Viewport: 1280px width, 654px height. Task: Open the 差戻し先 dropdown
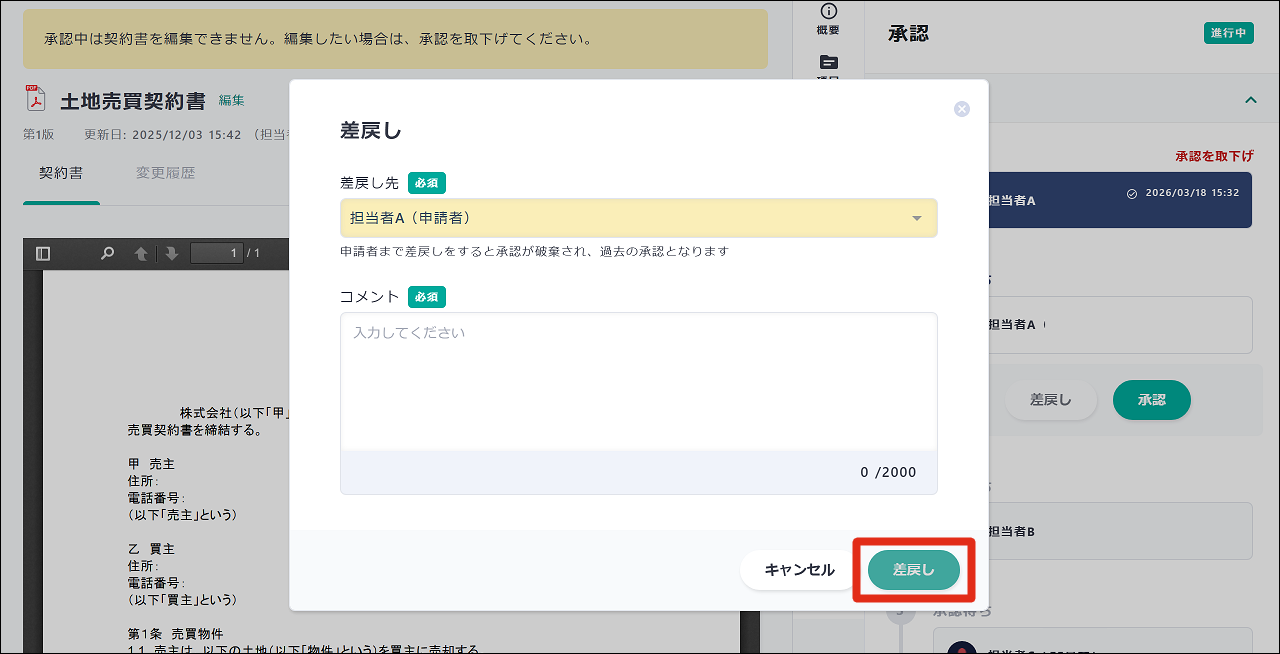[x=638, y=218]
